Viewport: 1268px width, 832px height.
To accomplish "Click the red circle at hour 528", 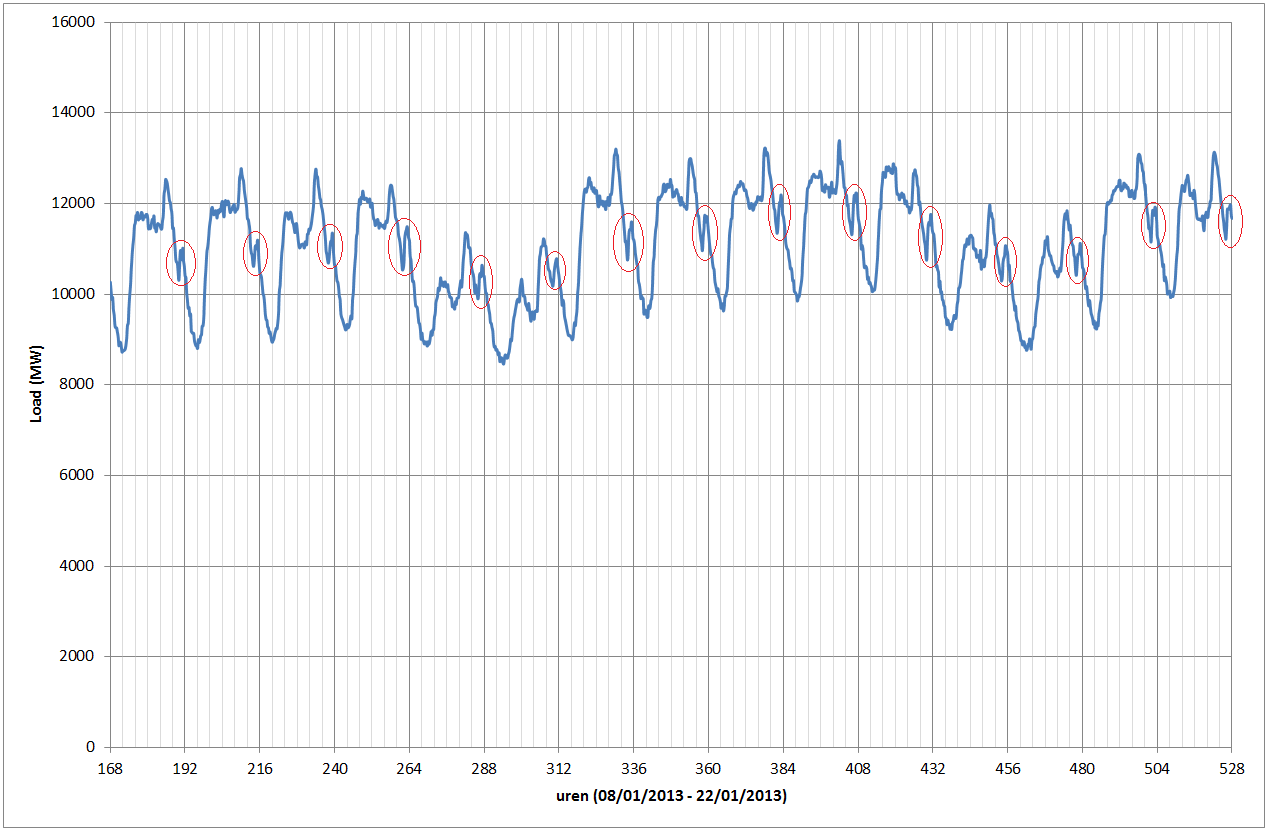I will [x=1231, y=221].
